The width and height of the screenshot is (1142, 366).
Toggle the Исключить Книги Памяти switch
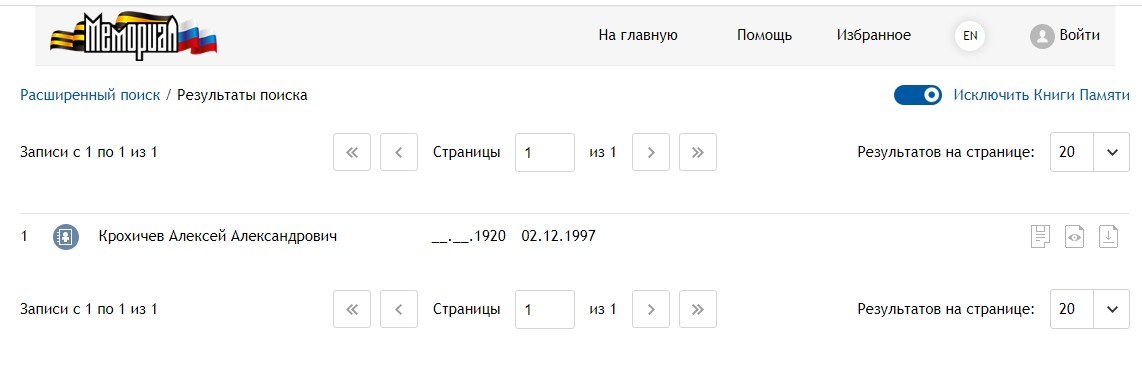(918, 95)
